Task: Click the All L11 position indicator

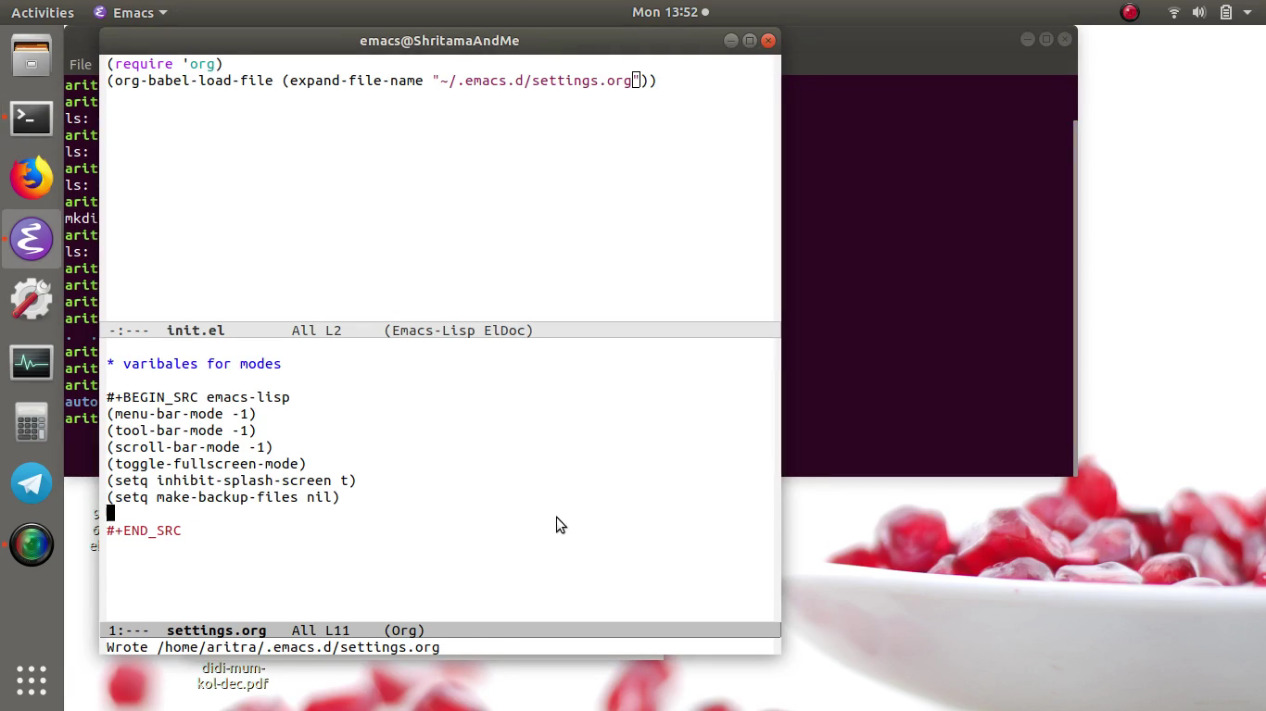Action: pyautogui.click(x=320, y=630)
